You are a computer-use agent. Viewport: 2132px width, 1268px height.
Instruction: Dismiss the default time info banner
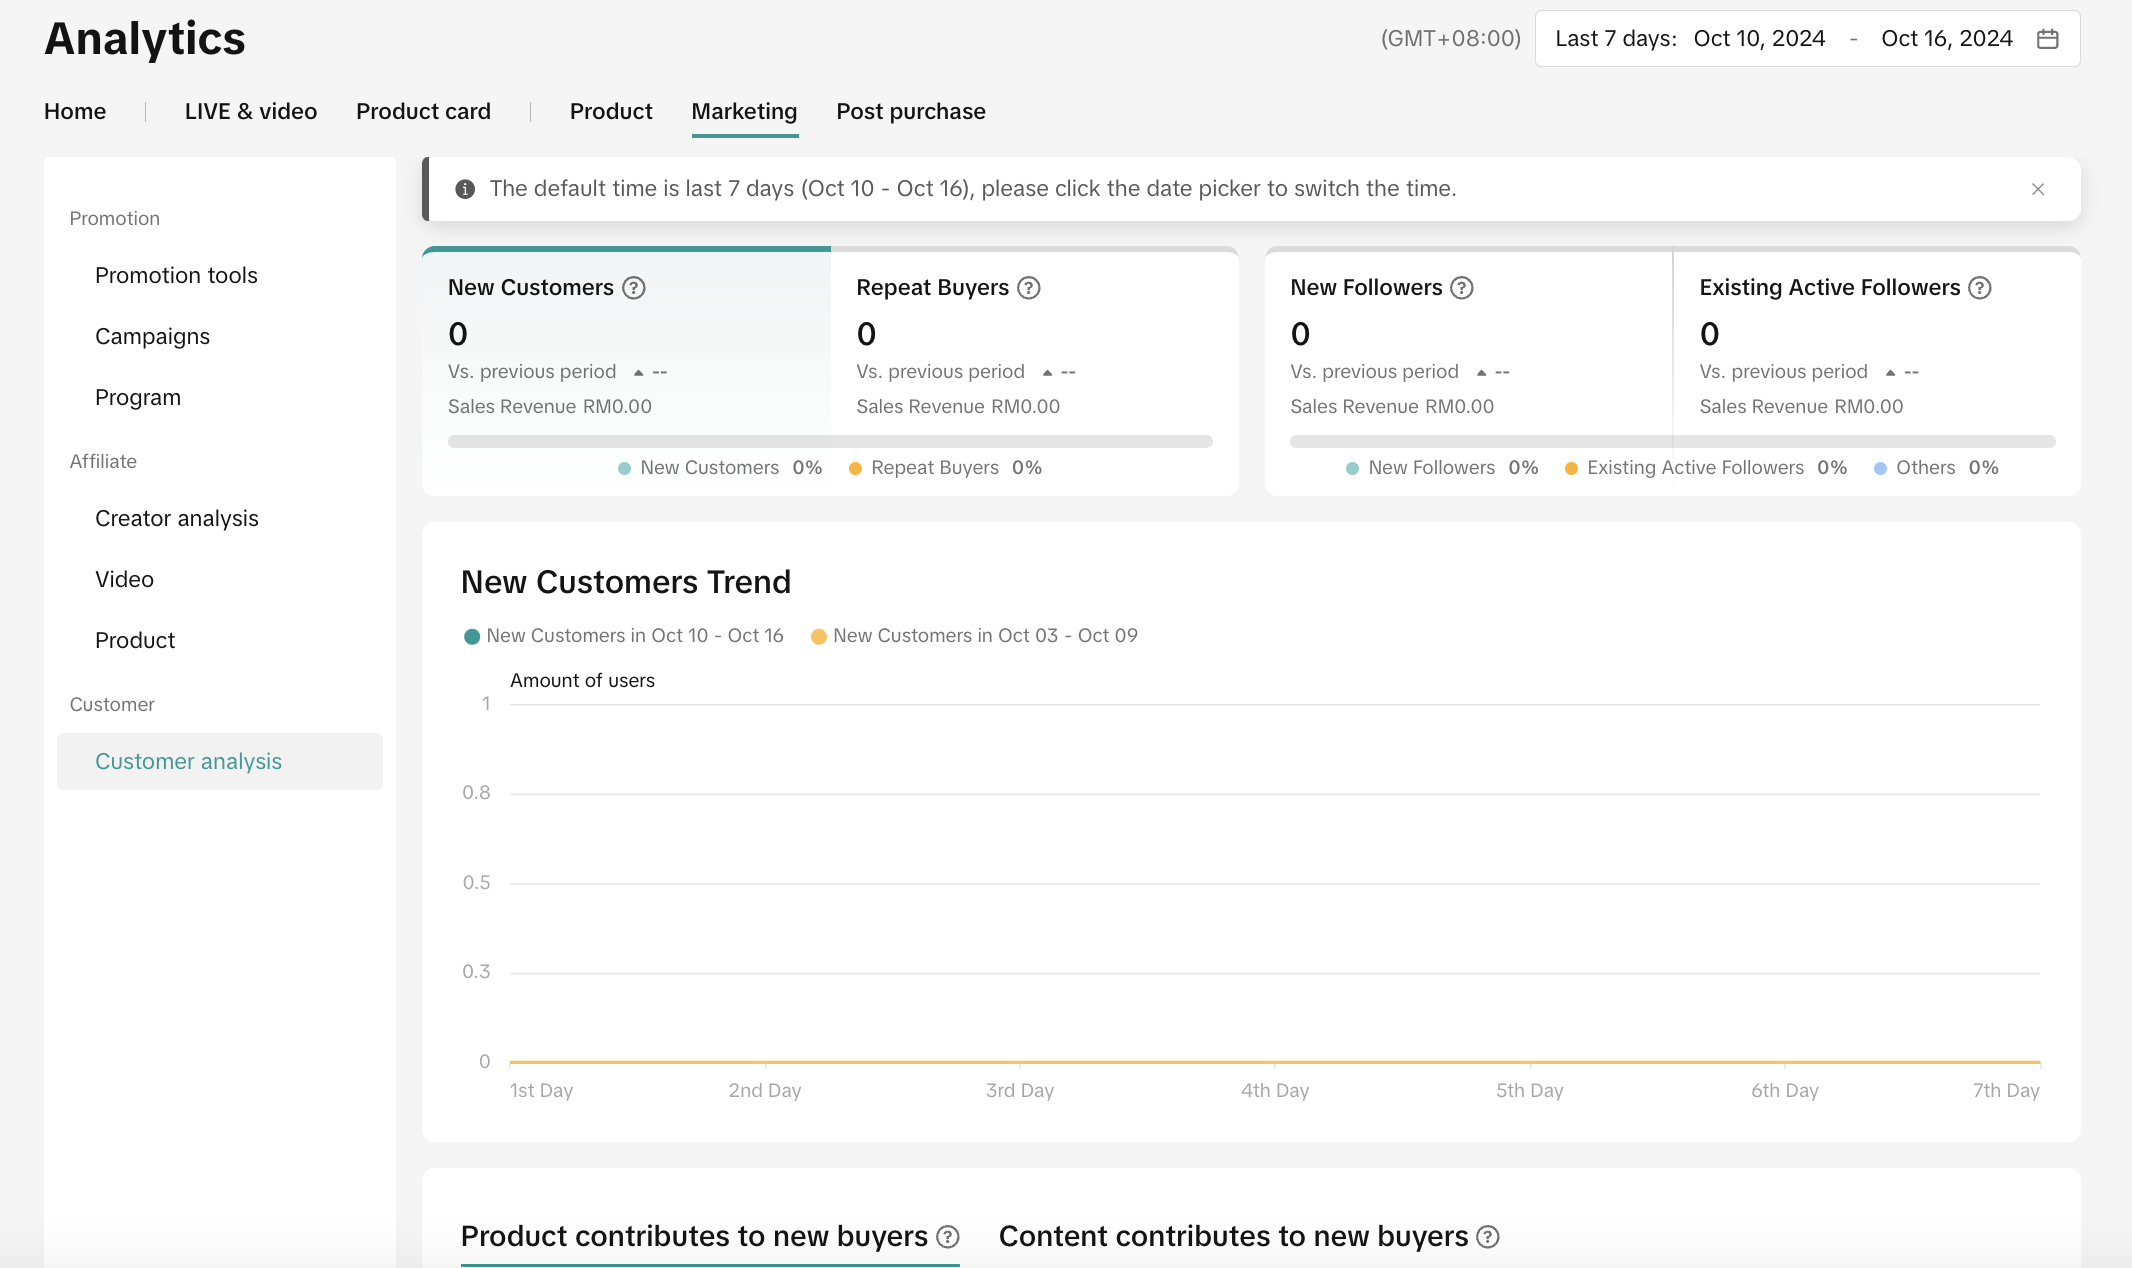[2038, 189]
